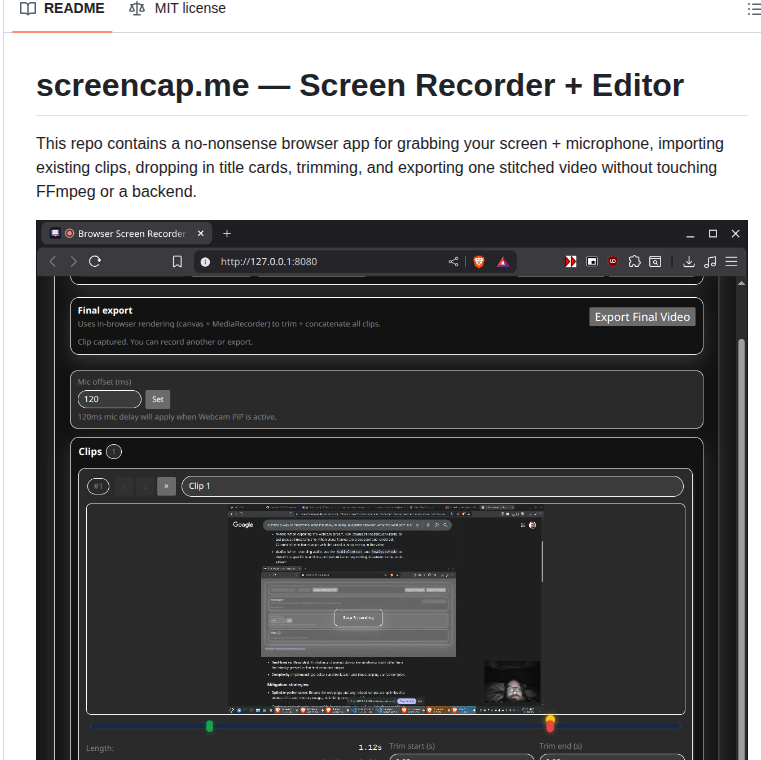
Task: Click the picture-in-picture extension icon
Action: tap(592, 262)
